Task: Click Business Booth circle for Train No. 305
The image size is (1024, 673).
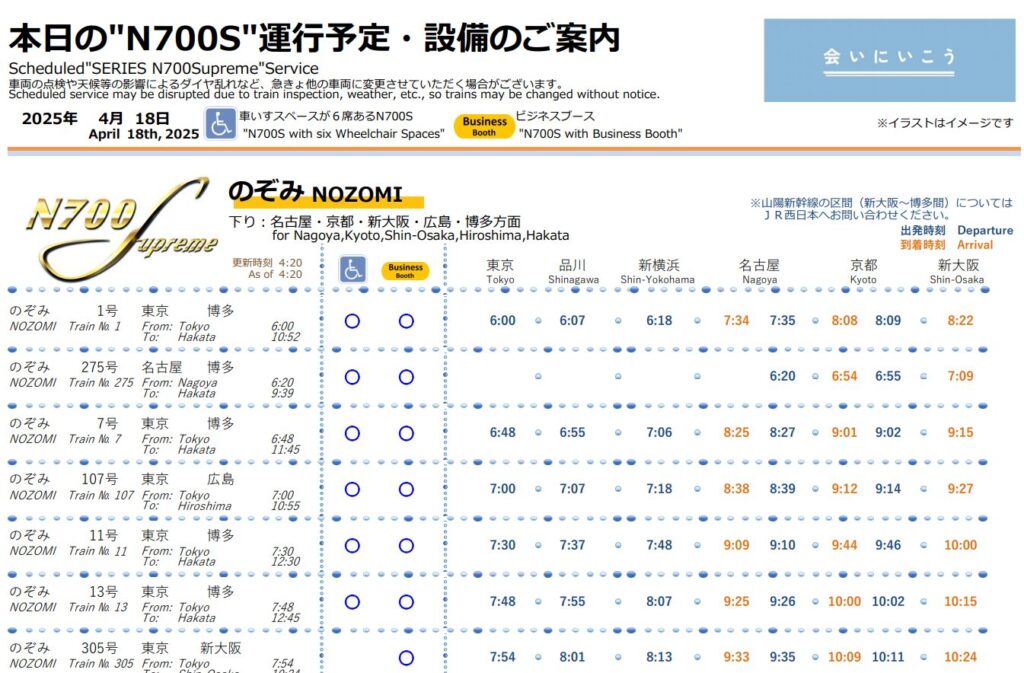Action: click(406, 658)
